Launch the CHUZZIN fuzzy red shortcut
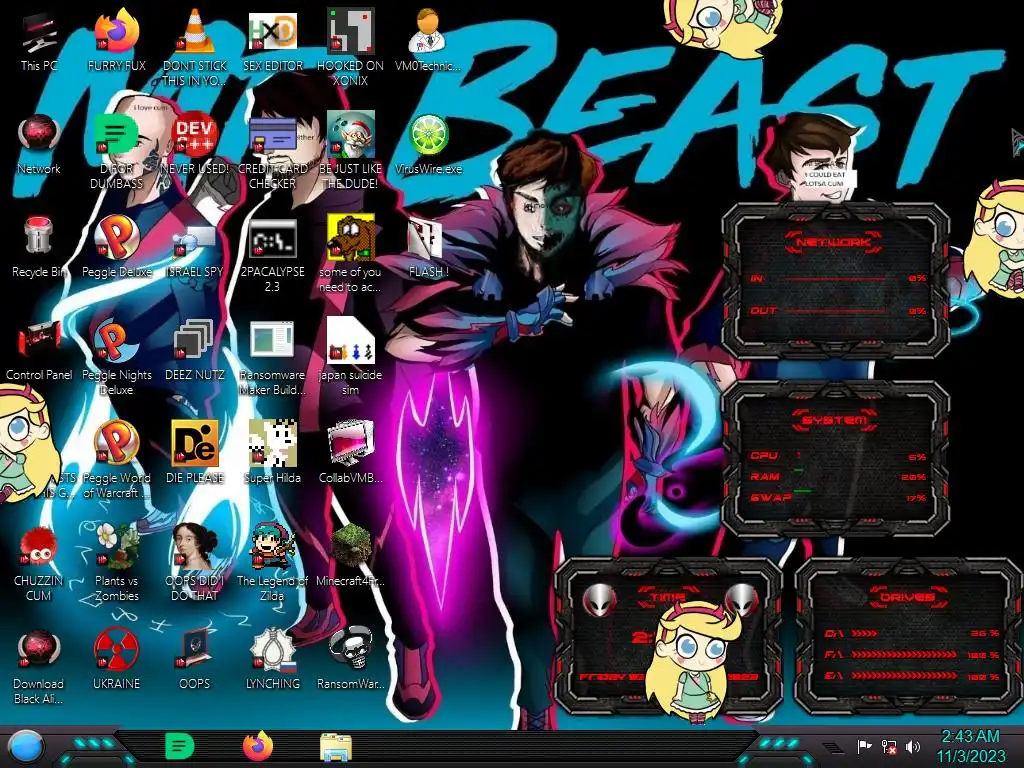1024x768 pixels. 39,563
